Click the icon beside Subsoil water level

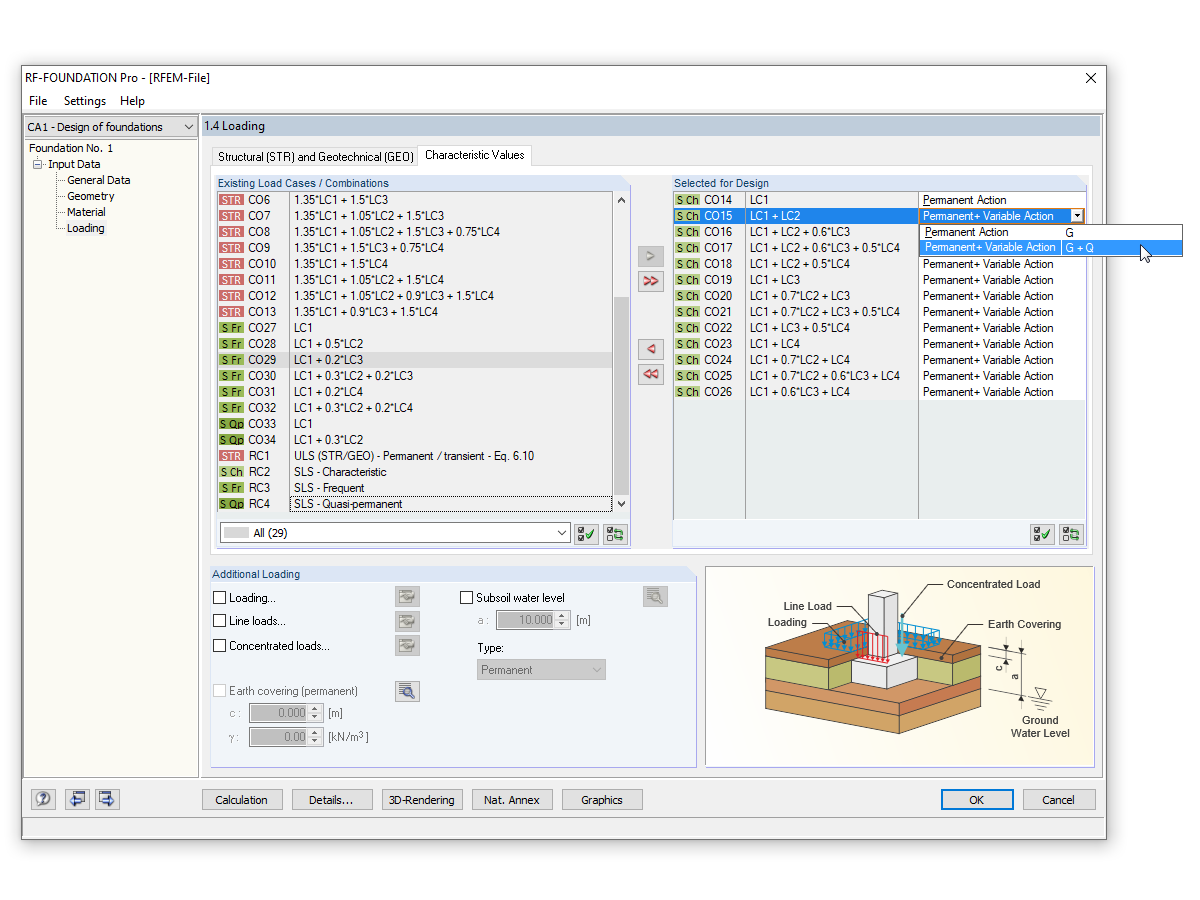[655, 595]
